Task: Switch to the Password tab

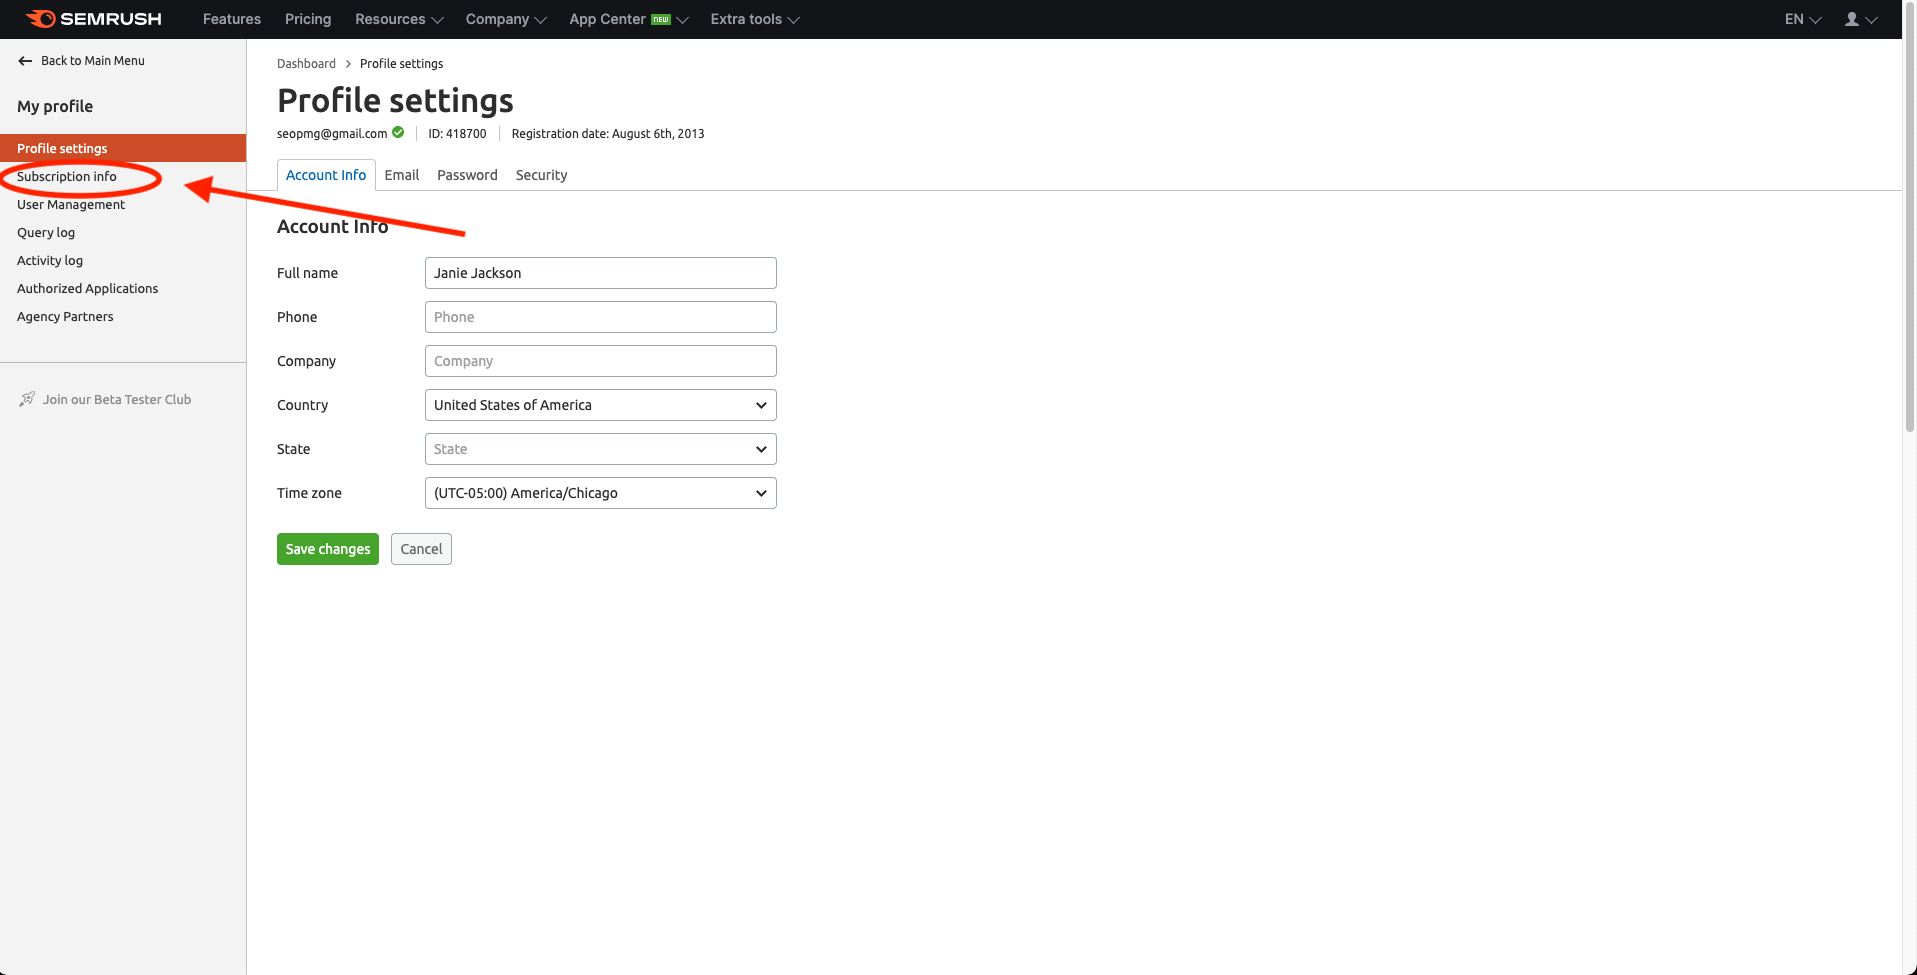Action: pyautogui.click(x=467, y=175)
